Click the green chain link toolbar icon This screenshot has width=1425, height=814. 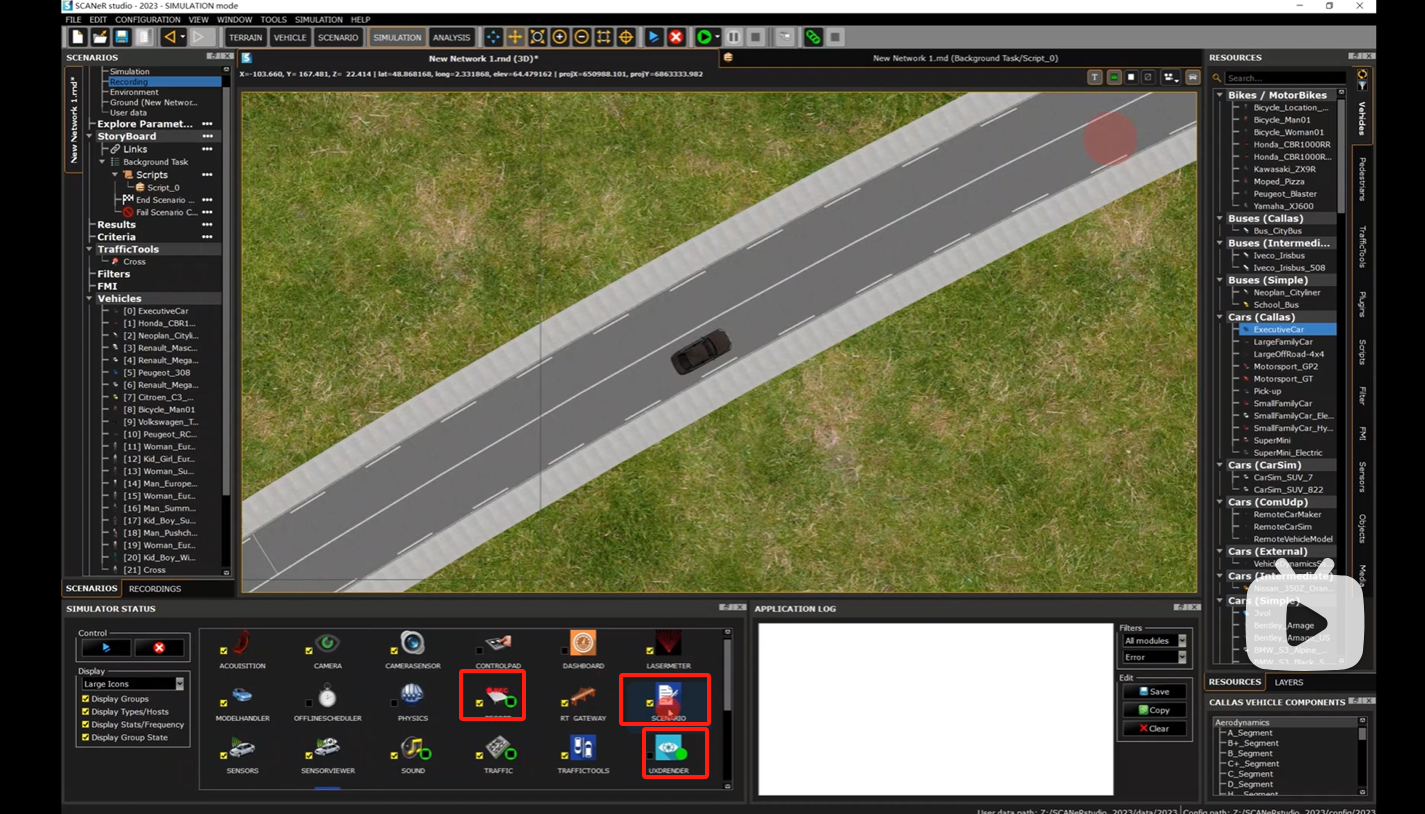click(813, 37)
